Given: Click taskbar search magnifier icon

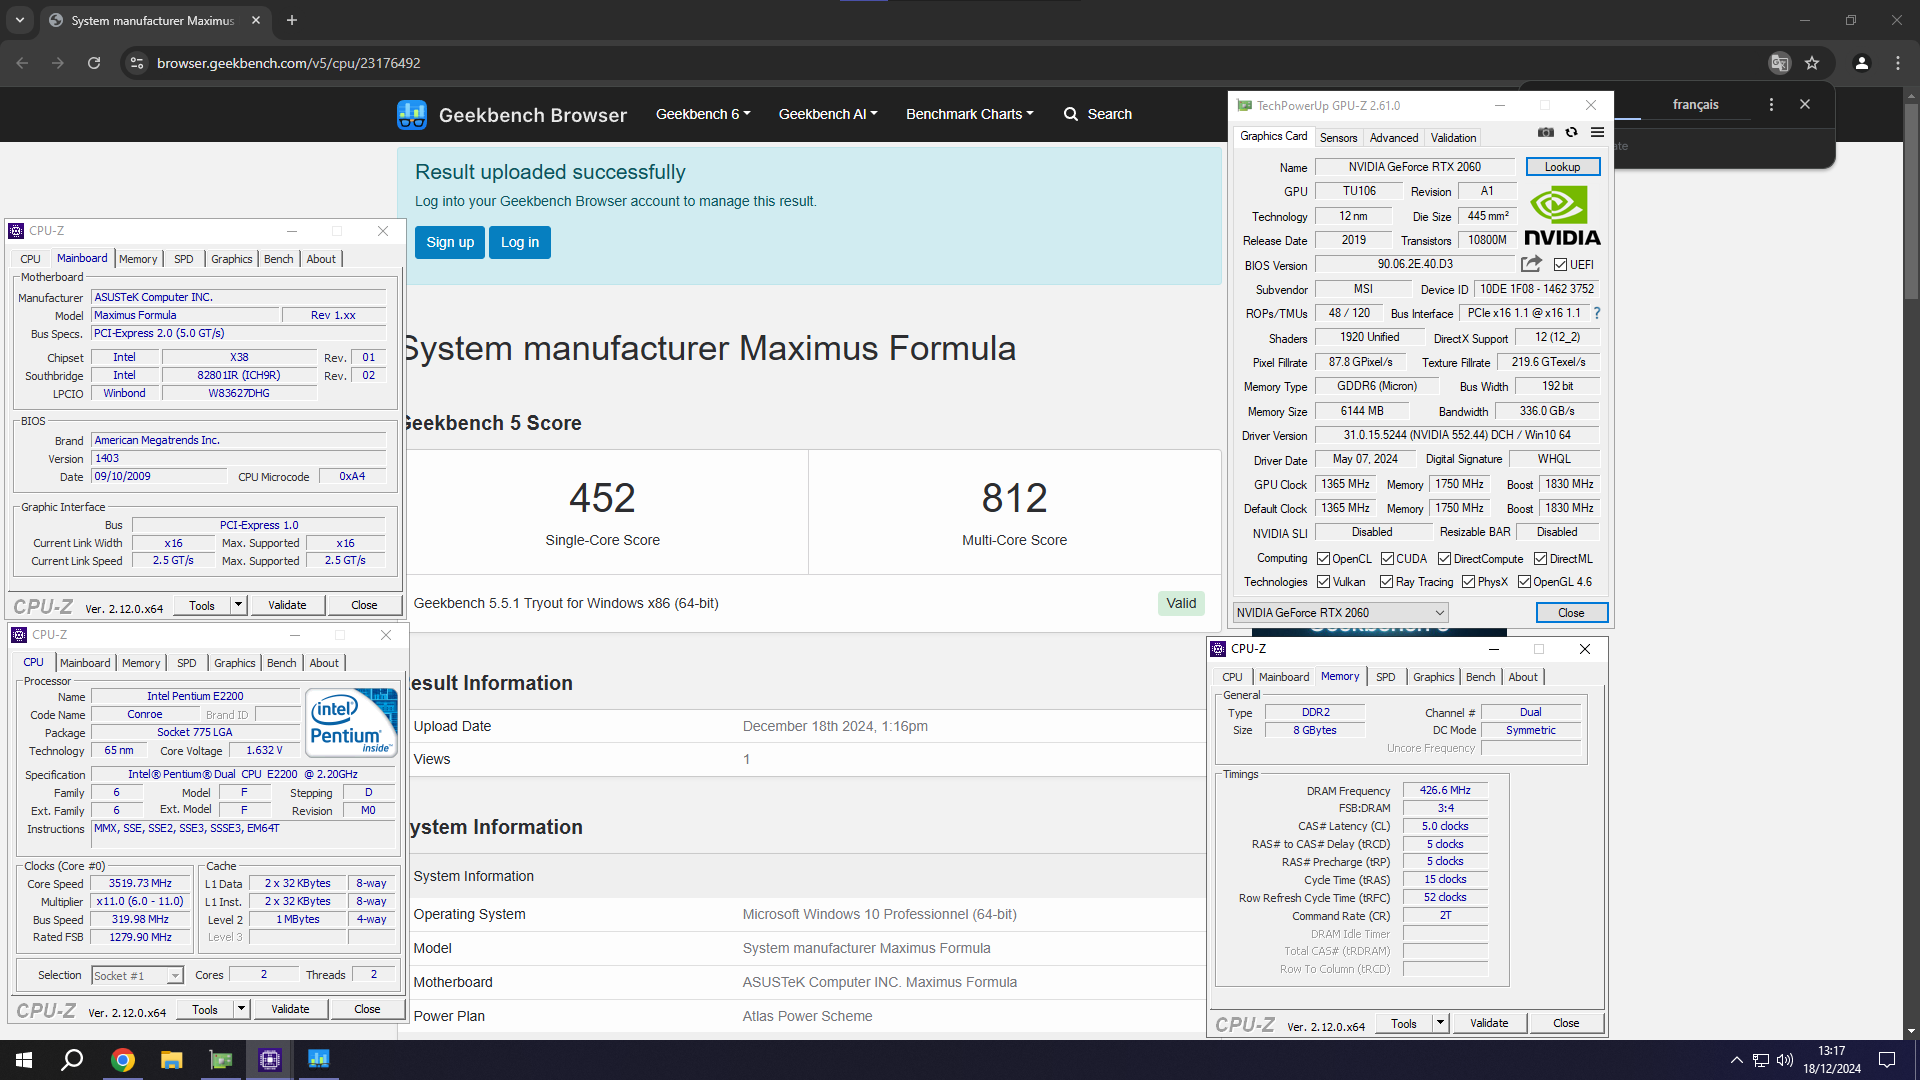Looking at the screenshot, I should click(x=72, y=1060).
